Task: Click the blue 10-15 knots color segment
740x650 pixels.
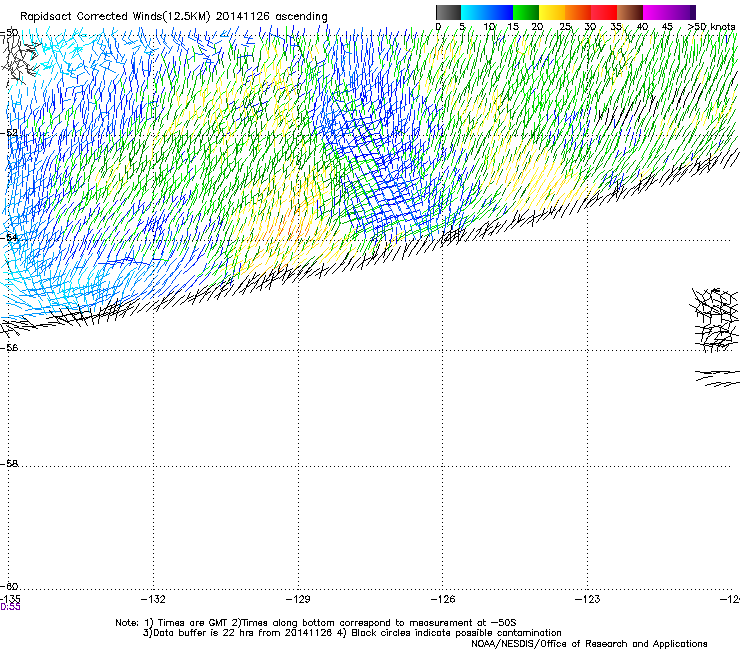Action: click(500, 12)
